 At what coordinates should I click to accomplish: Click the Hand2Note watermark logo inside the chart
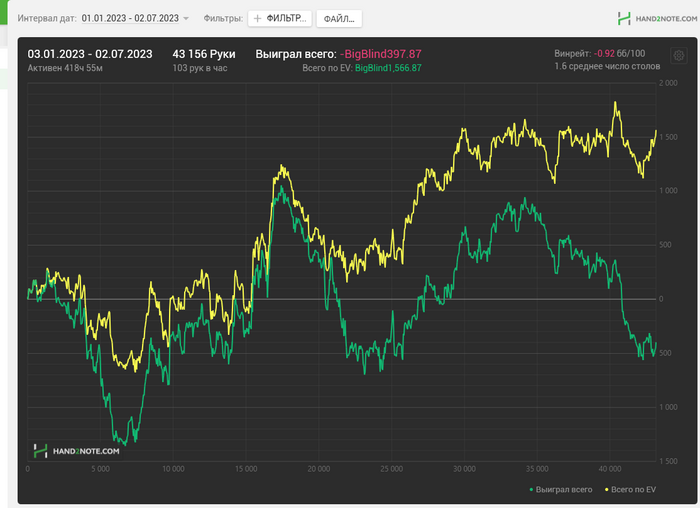76,451
